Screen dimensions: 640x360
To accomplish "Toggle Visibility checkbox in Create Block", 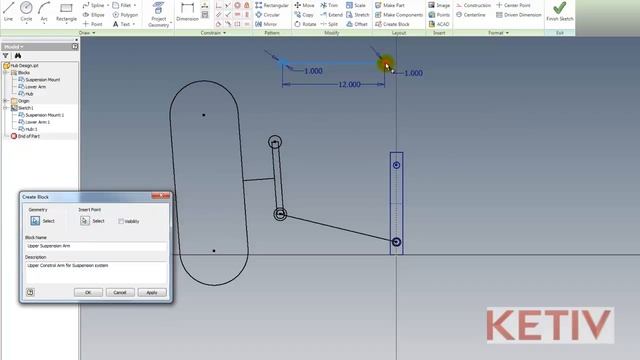I will click(121, 221).
